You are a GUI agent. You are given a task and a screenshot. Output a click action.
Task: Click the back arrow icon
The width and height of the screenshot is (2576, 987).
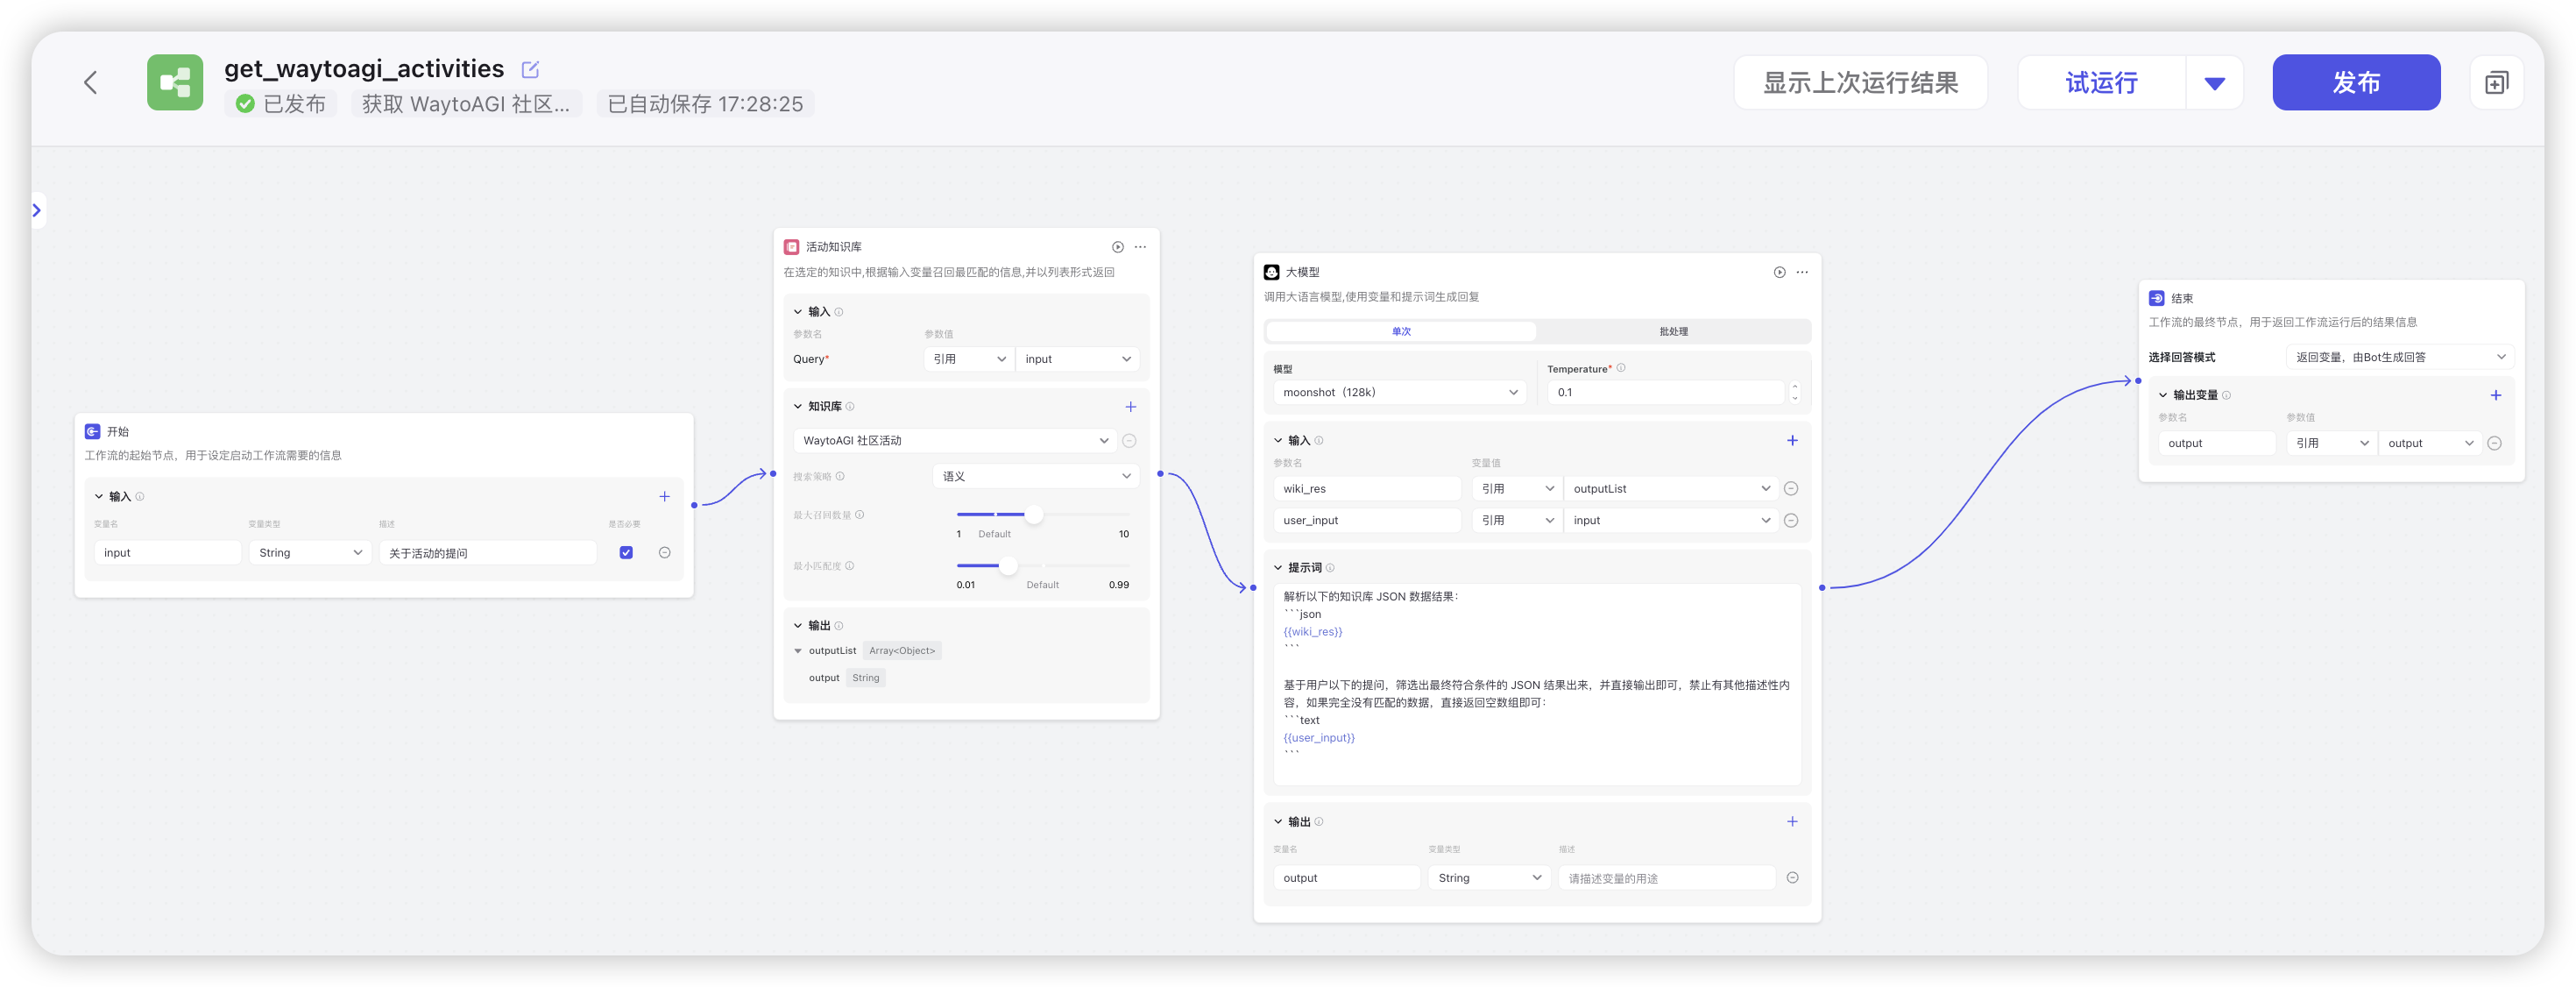91,82
